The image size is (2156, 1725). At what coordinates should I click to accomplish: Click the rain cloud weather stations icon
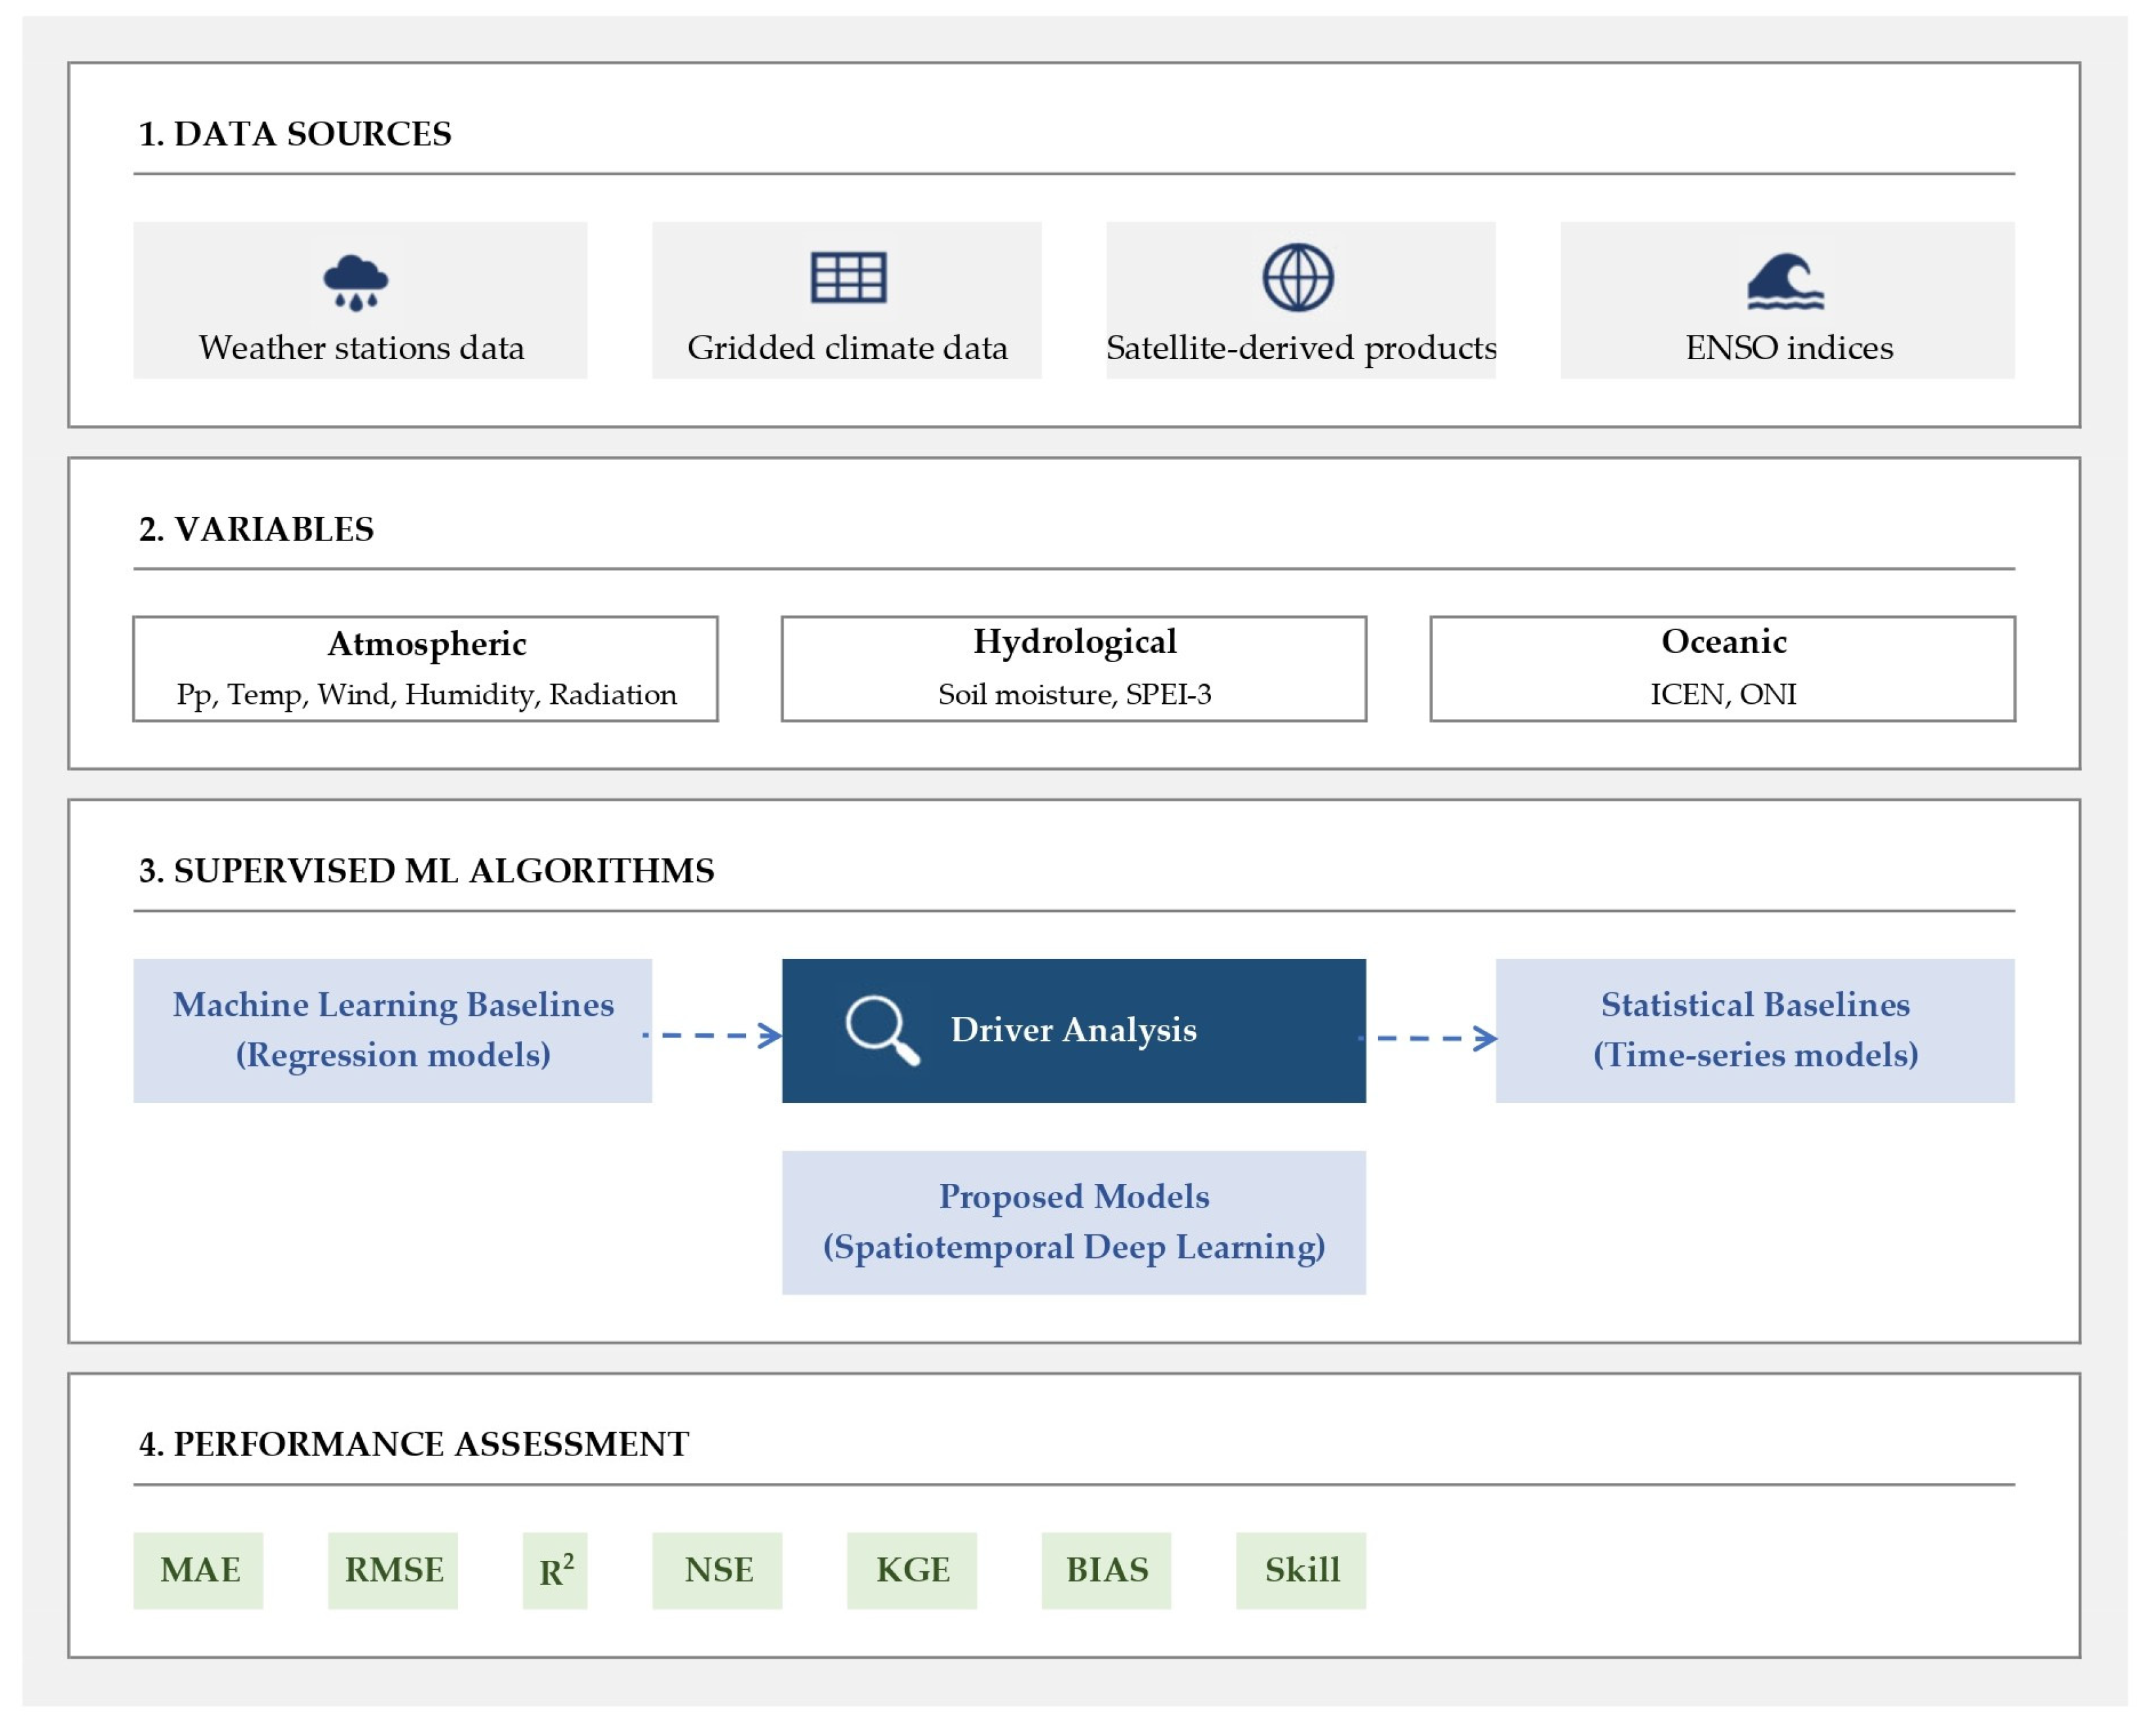[x=356, y=283]
